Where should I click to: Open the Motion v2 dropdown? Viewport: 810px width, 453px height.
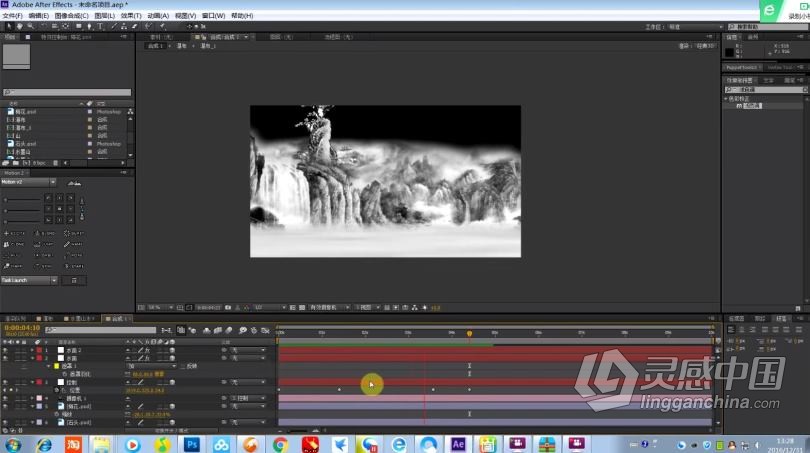tap(28, 182)
